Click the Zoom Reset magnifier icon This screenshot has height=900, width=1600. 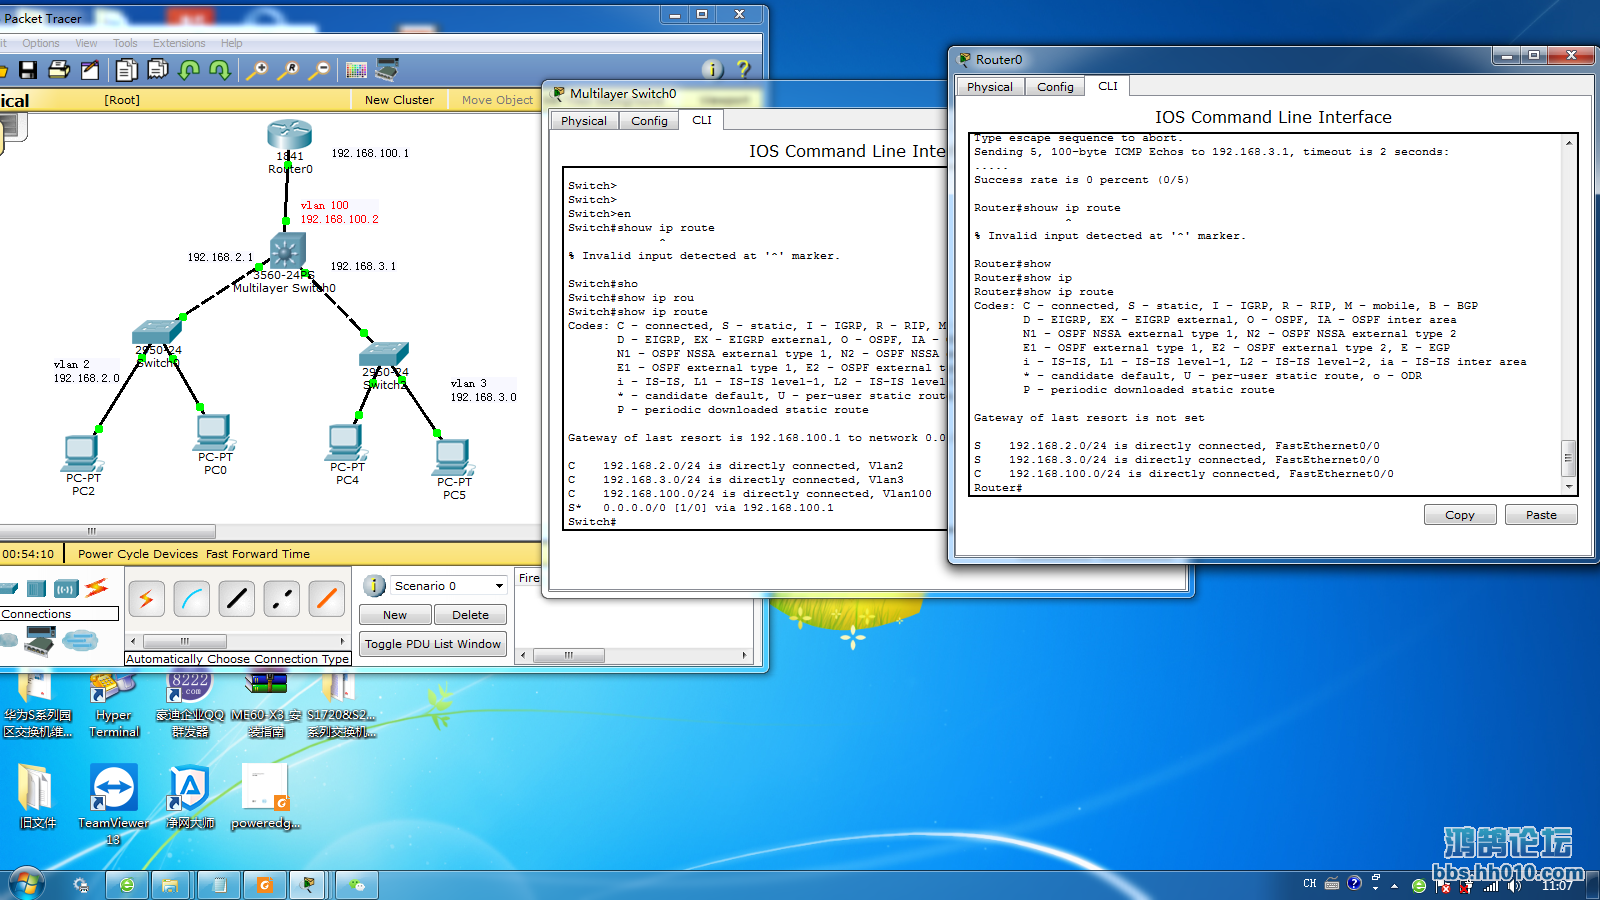coord(288,70)
